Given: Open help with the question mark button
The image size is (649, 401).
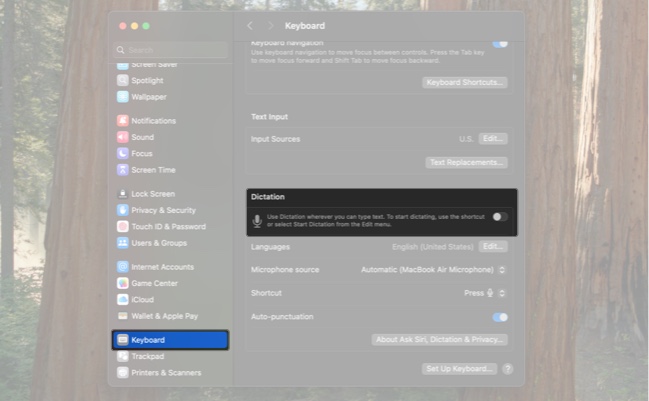Looking at the screenshot, I should pos(508,369).
